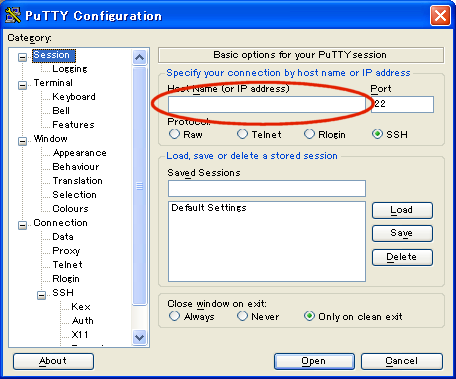Open the Behaviour settings category
This screenshot has width=456, height=379.
coord(76,167)
